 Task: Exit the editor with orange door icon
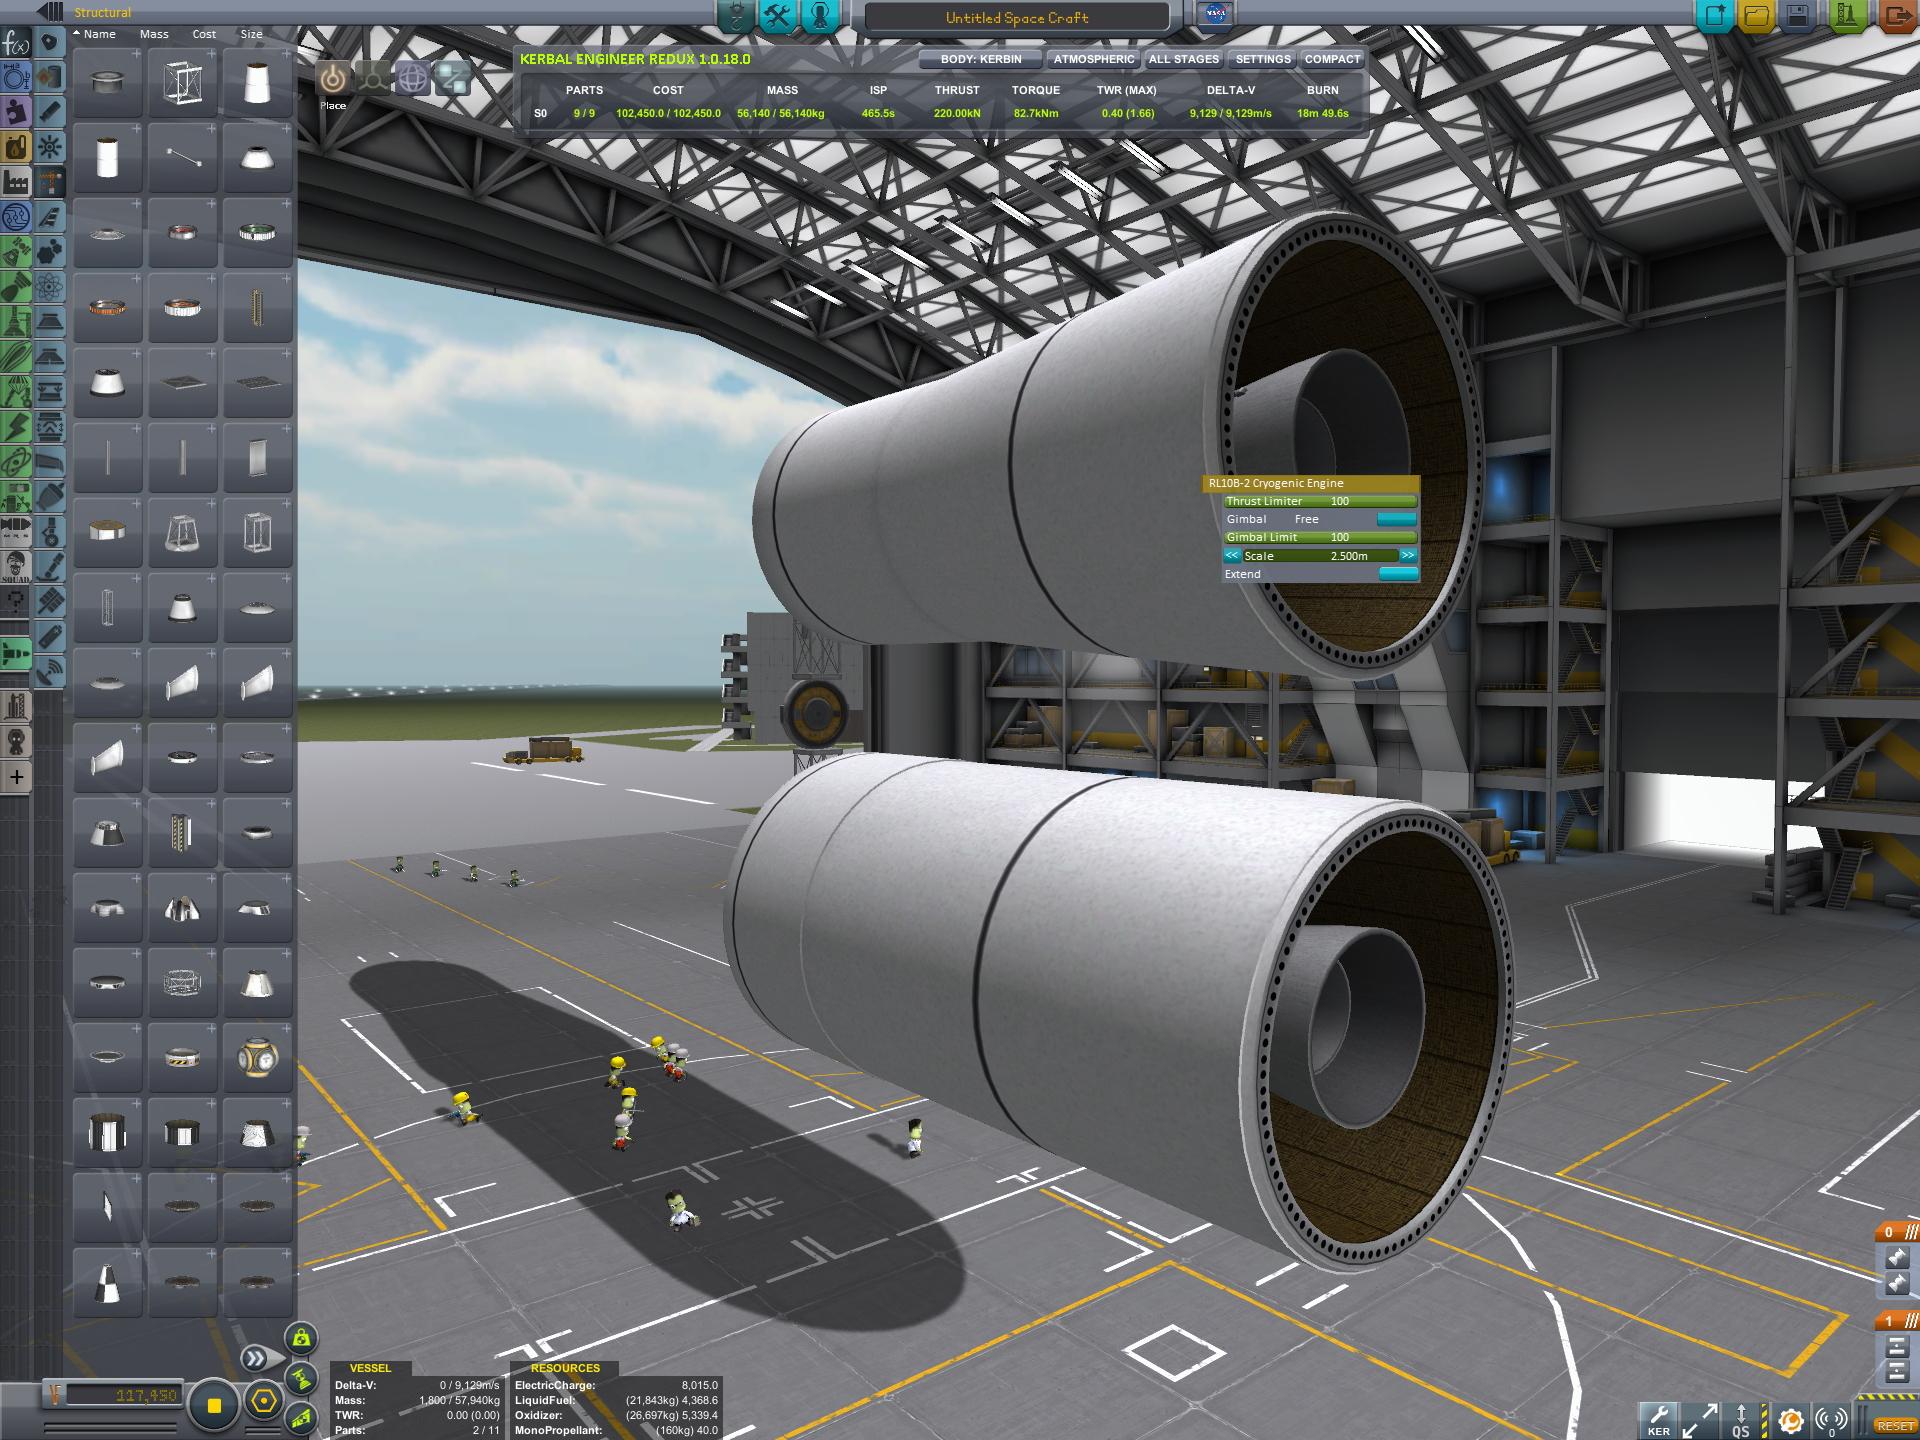point(1896,15)
